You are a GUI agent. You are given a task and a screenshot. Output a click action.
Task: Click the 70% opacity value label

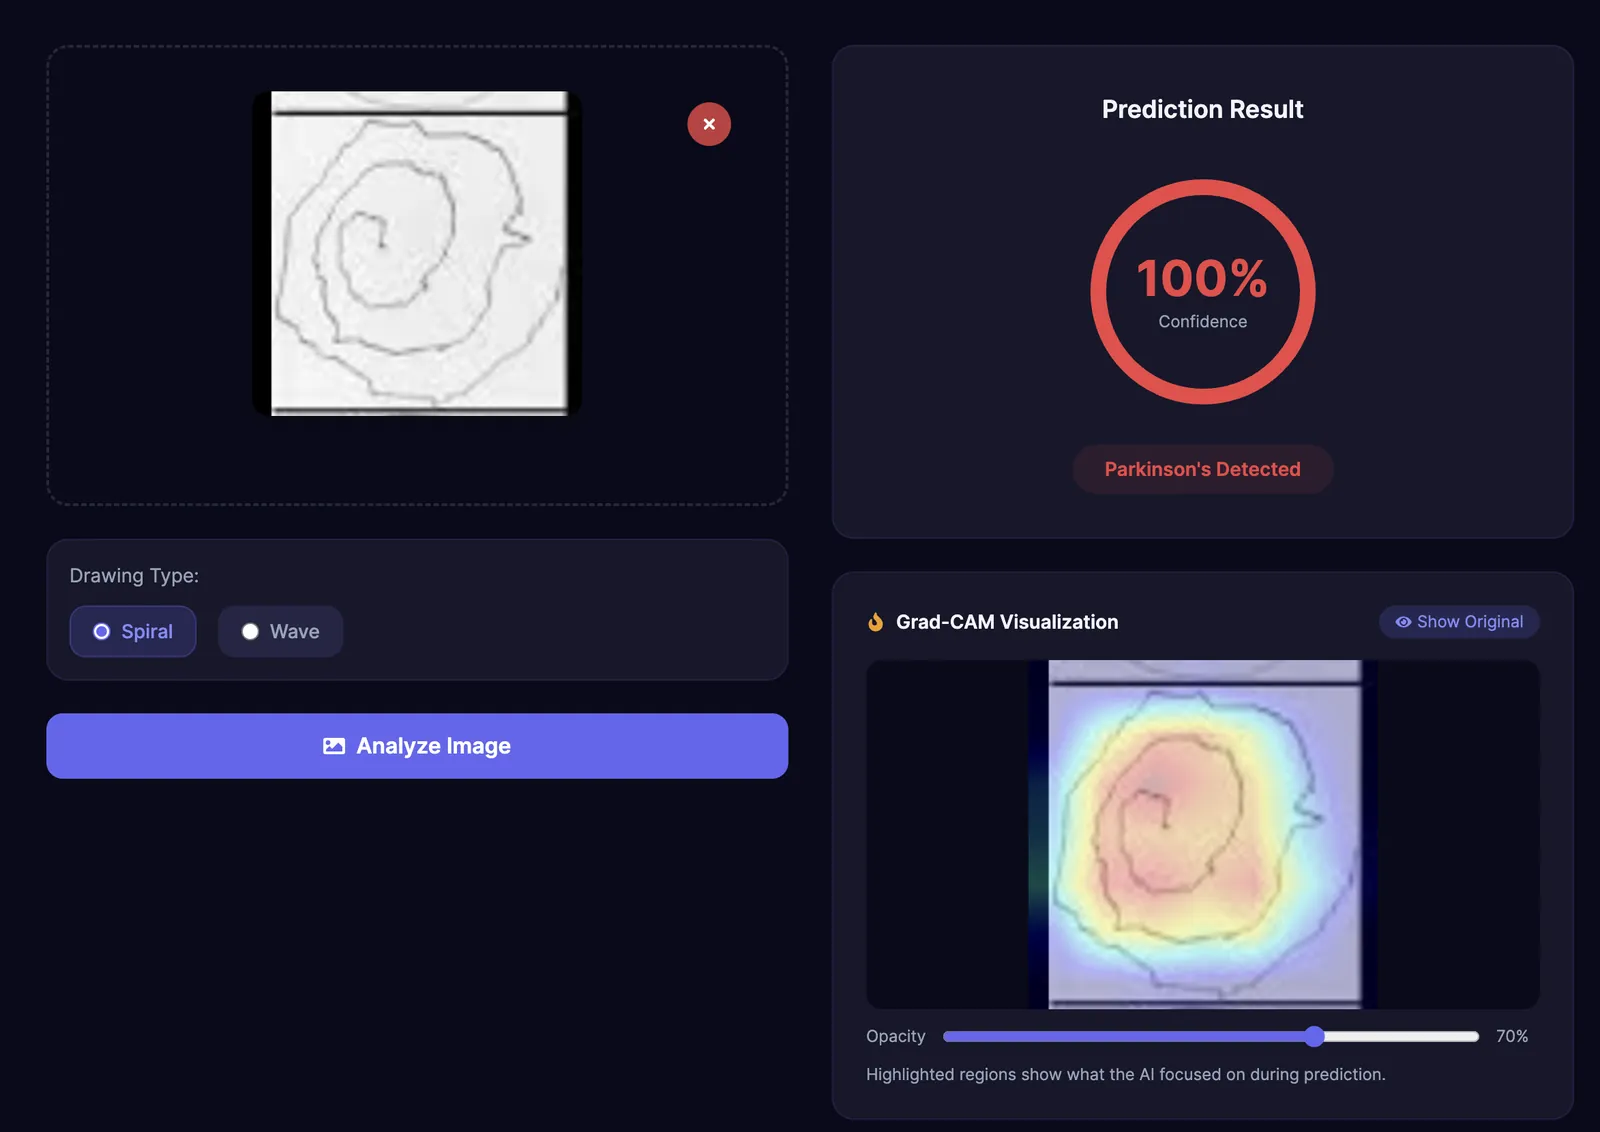click(x=1512, y=1036)
